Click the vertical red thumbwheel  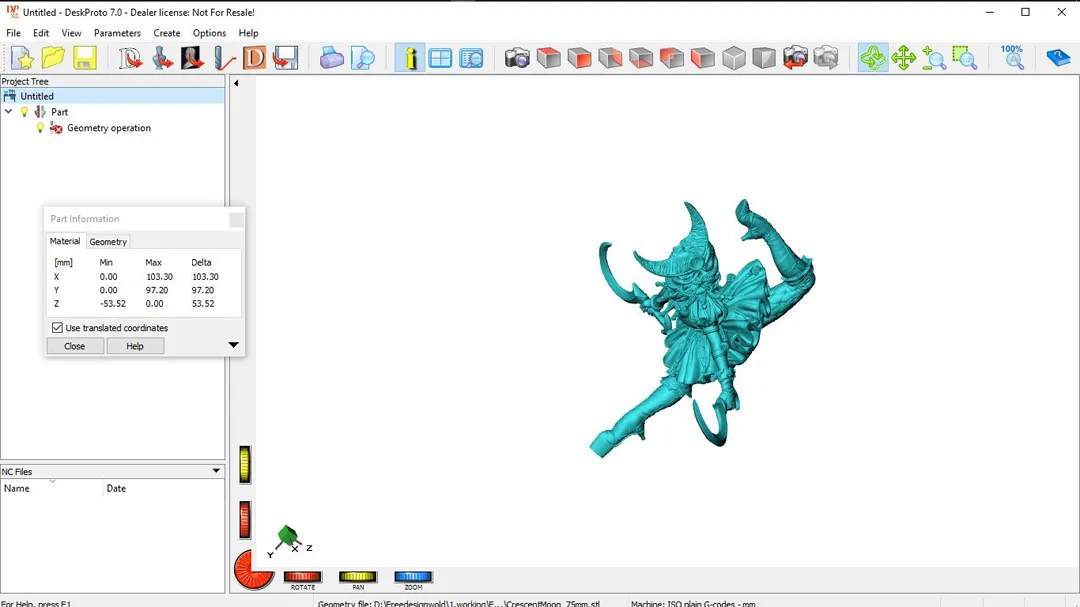[x=245, y=519]
